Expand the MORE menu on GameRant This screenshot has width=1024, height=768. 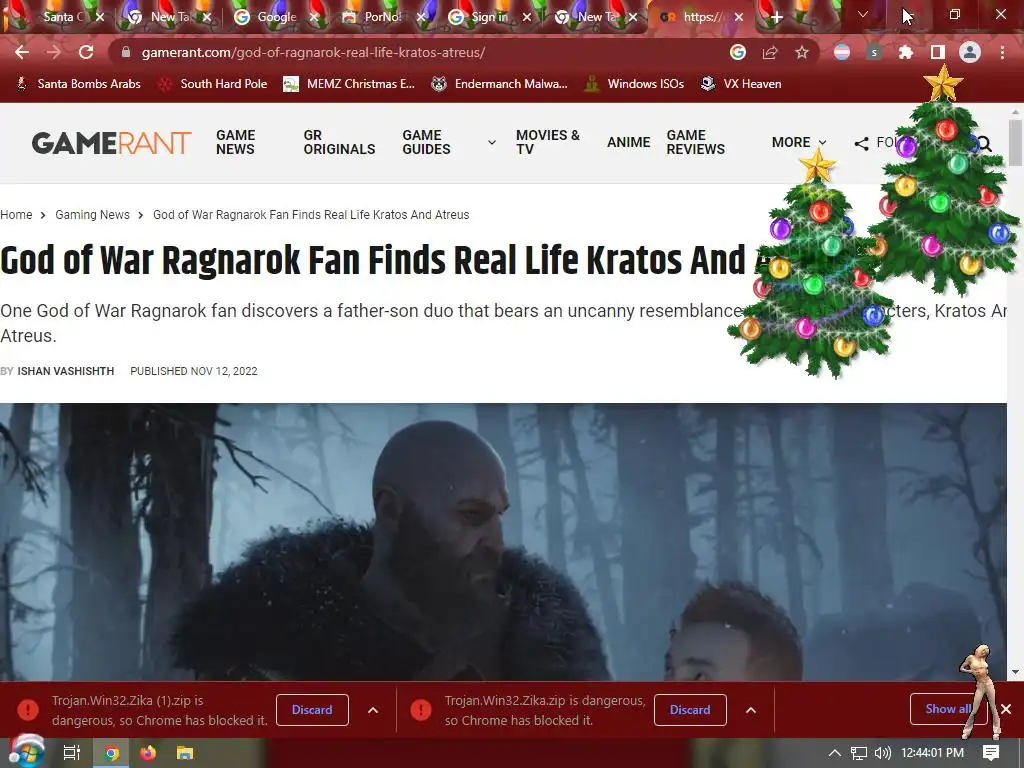point(799,142)
